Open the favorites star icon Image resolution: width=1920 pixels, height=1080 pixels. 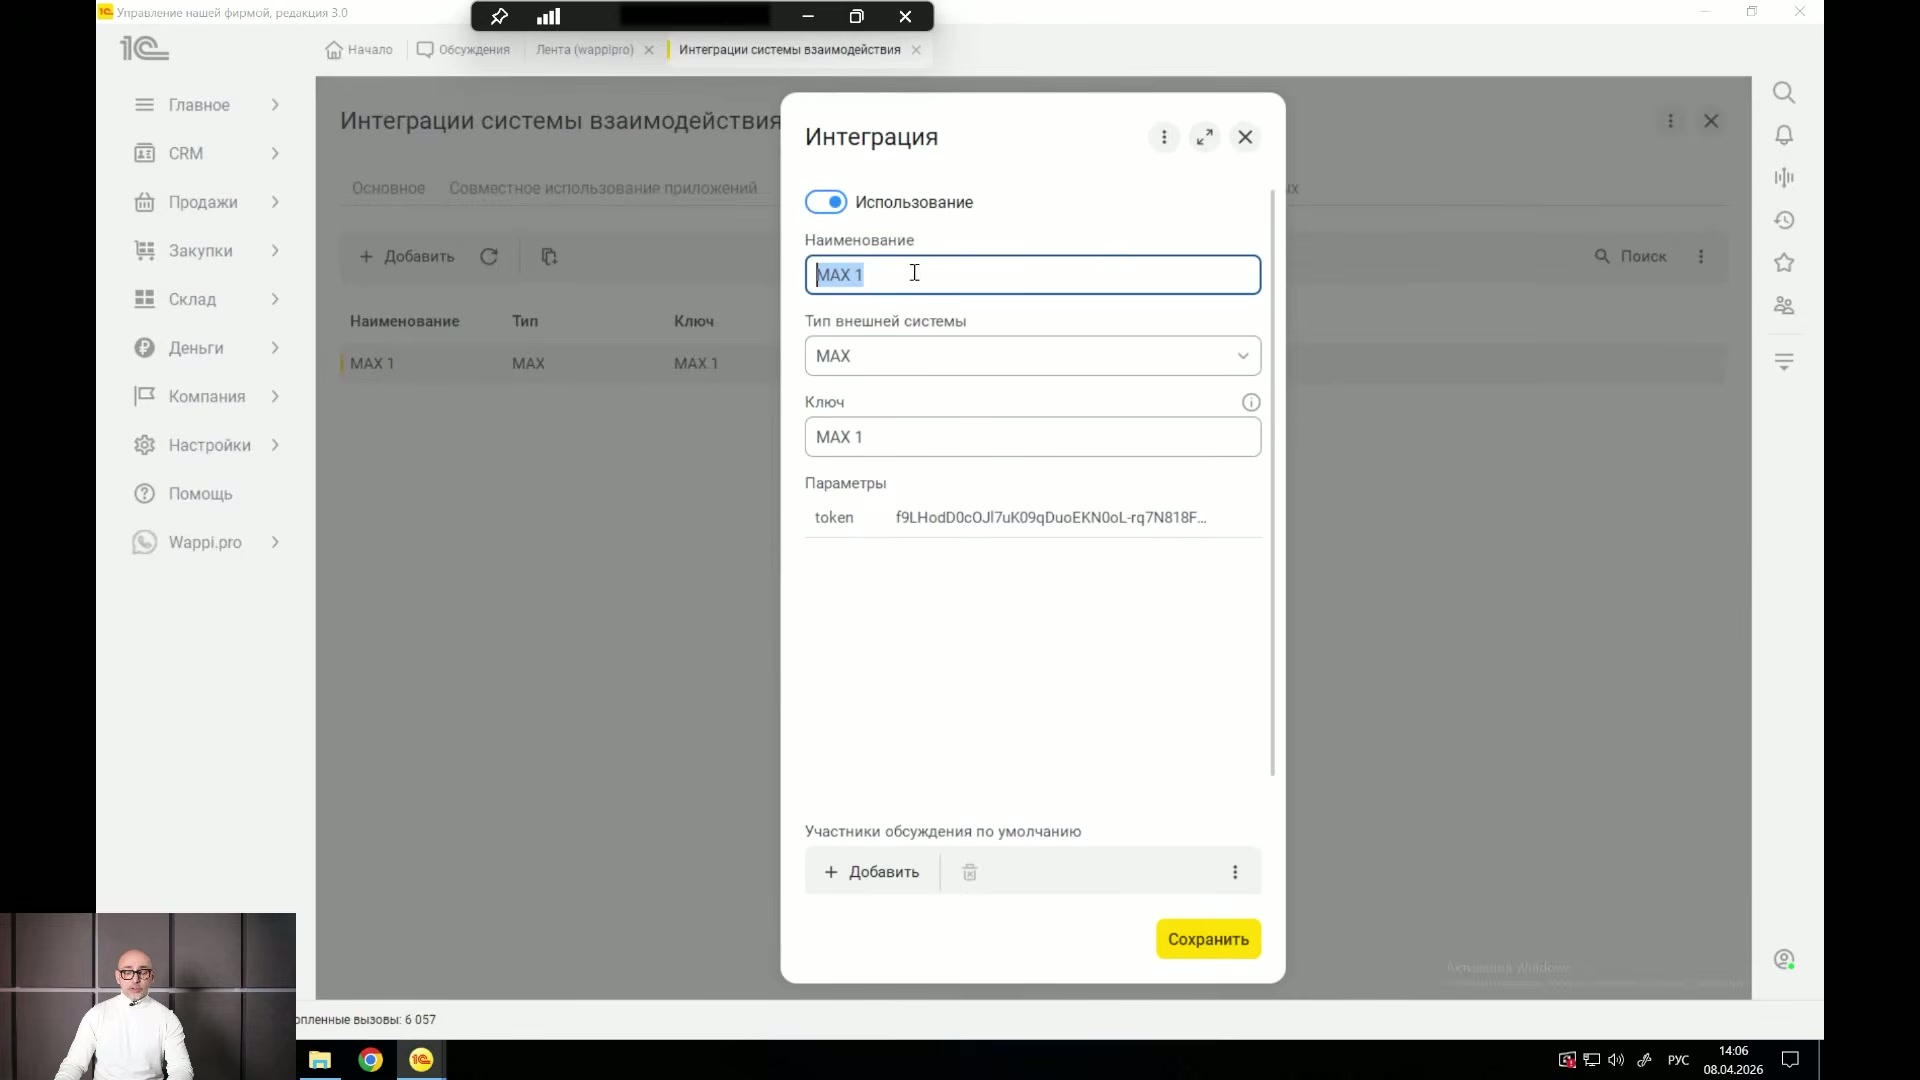tap(1784, 263)
